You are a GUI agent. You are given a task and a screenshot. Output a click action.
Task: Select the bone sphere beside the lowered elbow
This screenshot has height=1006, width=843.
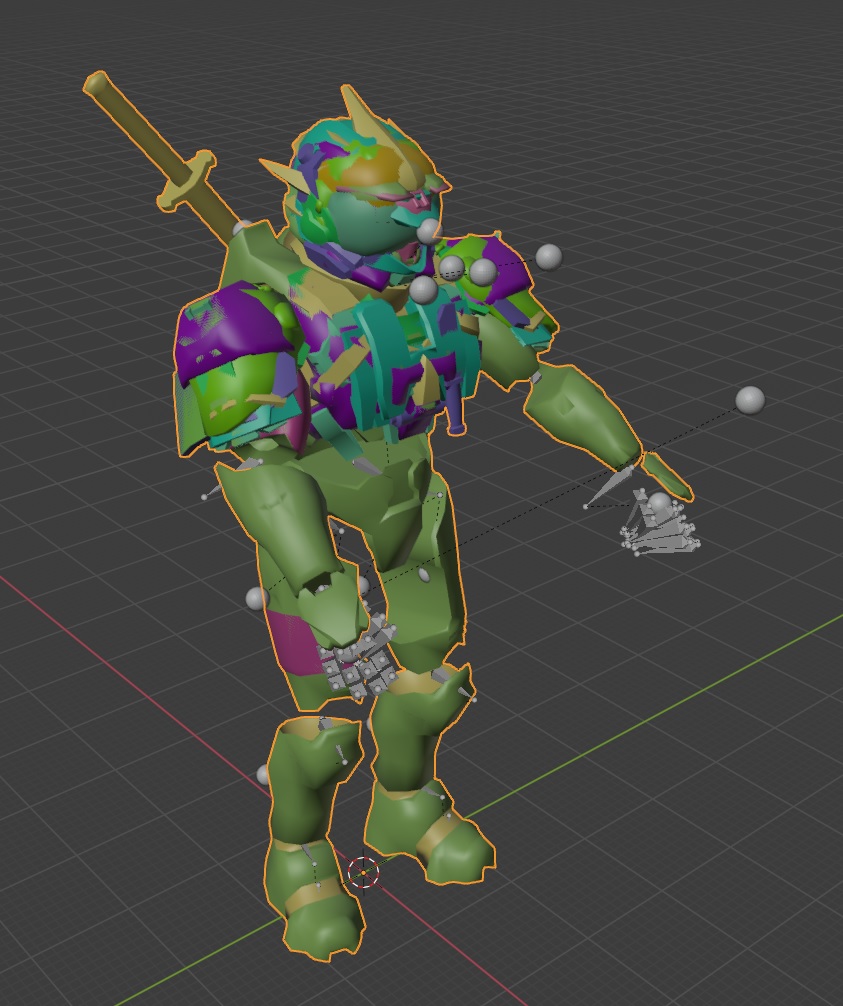point(257,599)
